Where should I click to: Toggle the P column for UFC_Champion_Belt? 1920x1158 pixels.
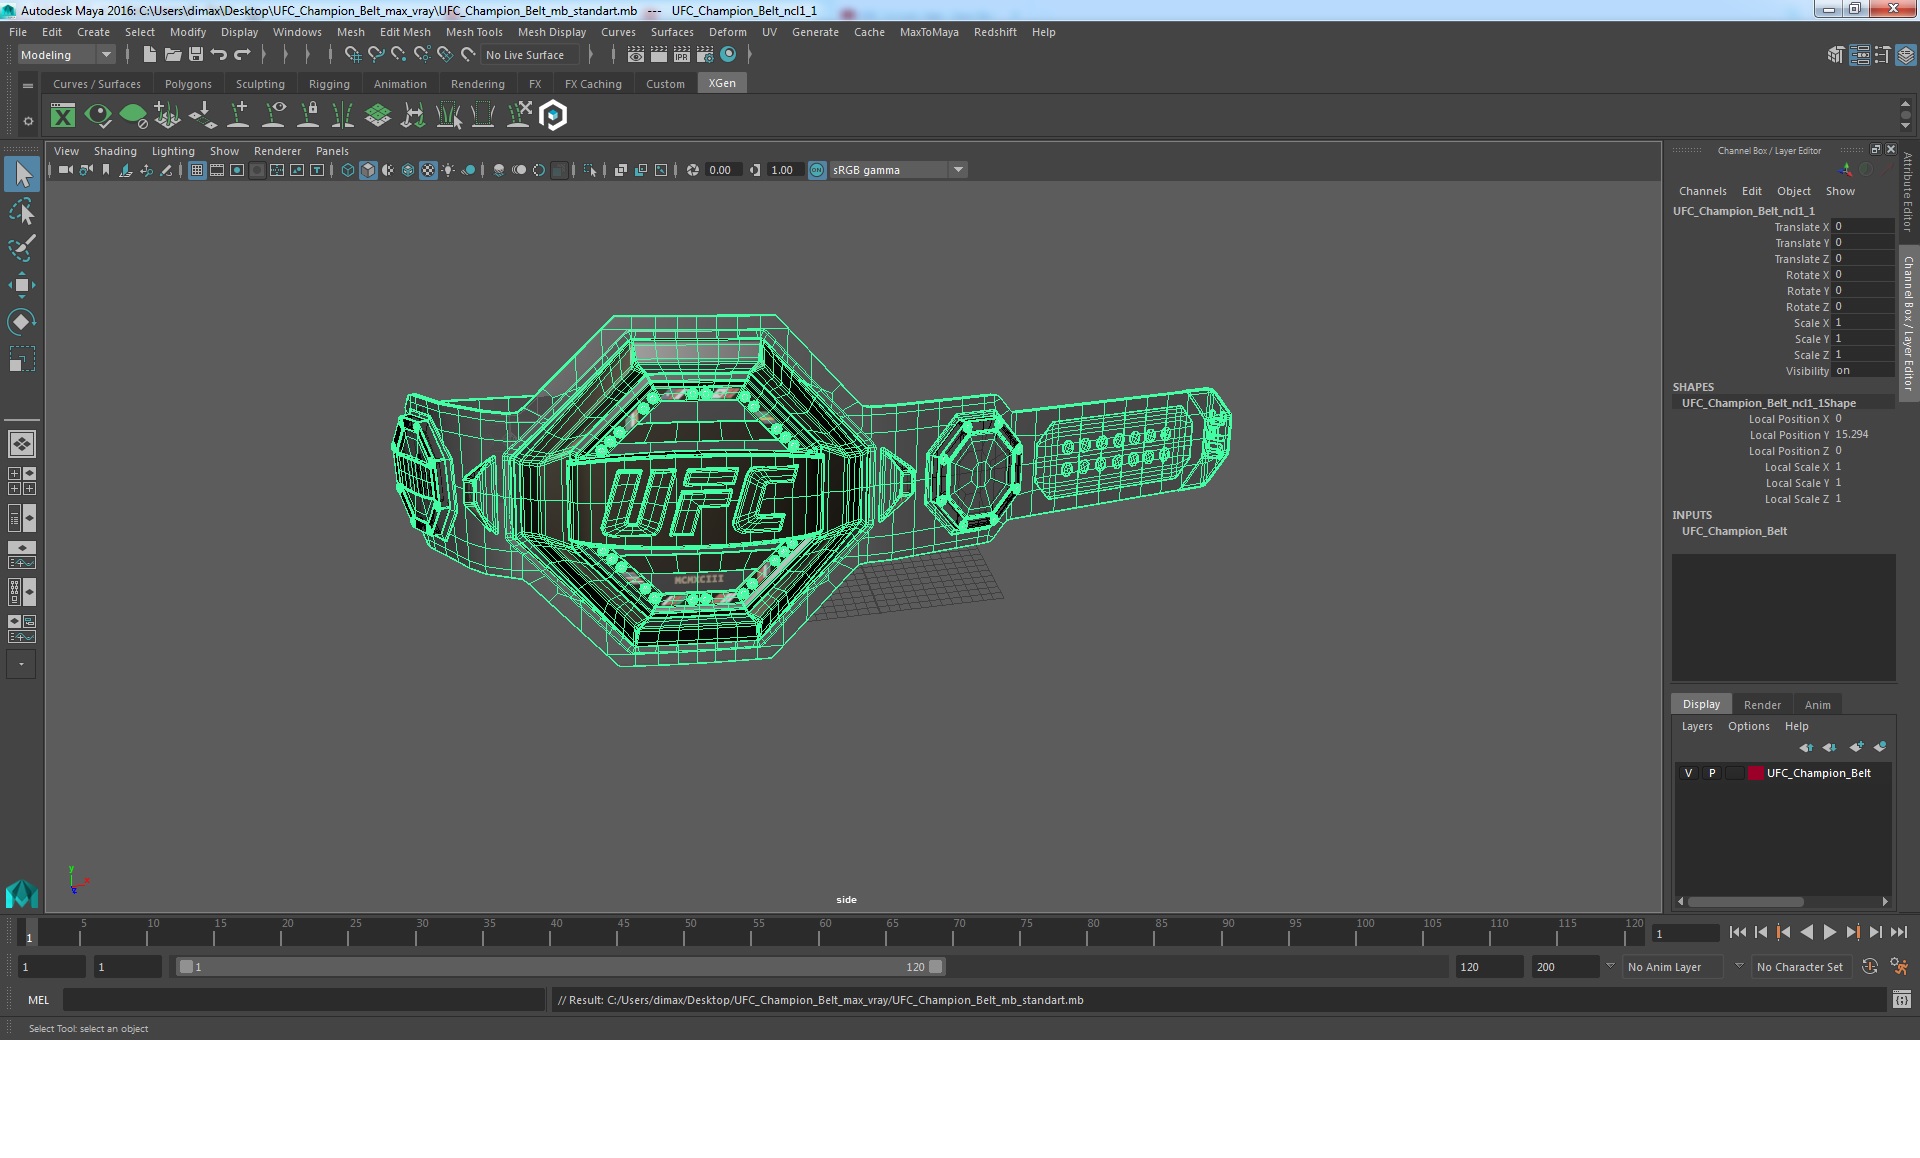(1710, 772)
